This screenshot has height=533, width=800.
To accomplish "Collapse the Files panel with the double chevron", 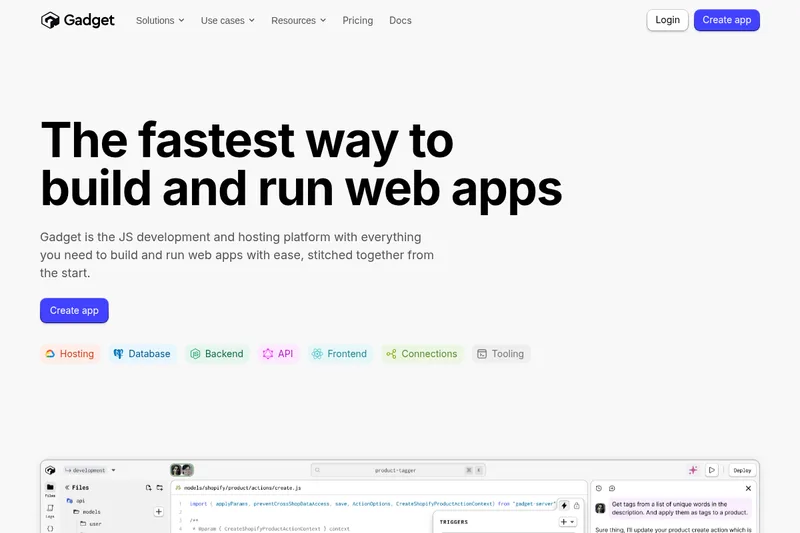I will click(x=67, y=488).
